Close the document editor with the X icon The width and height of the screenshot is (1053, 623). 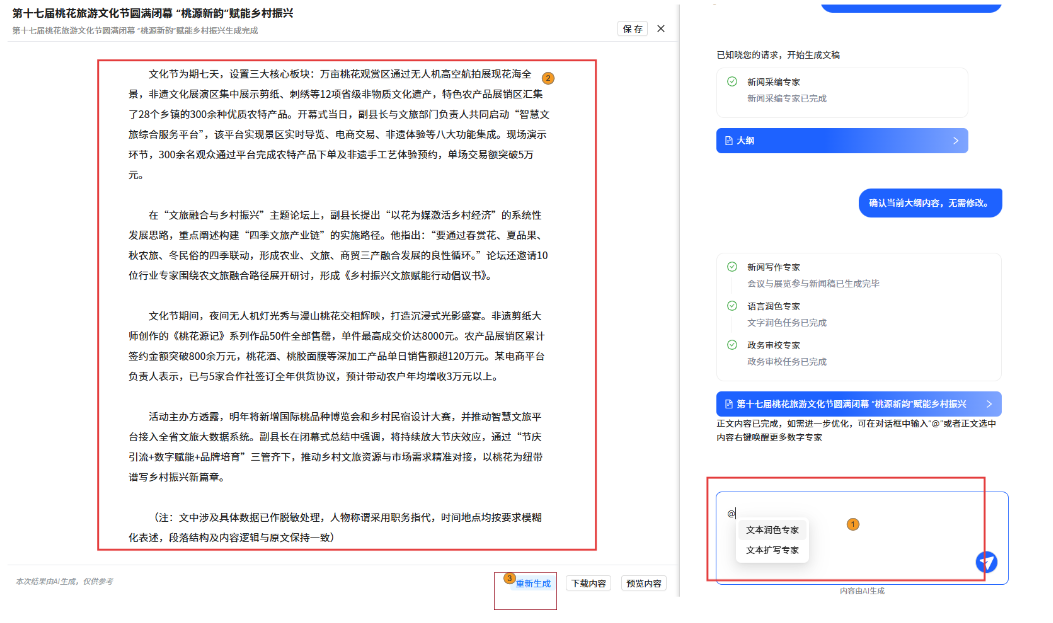coord(660,29)
